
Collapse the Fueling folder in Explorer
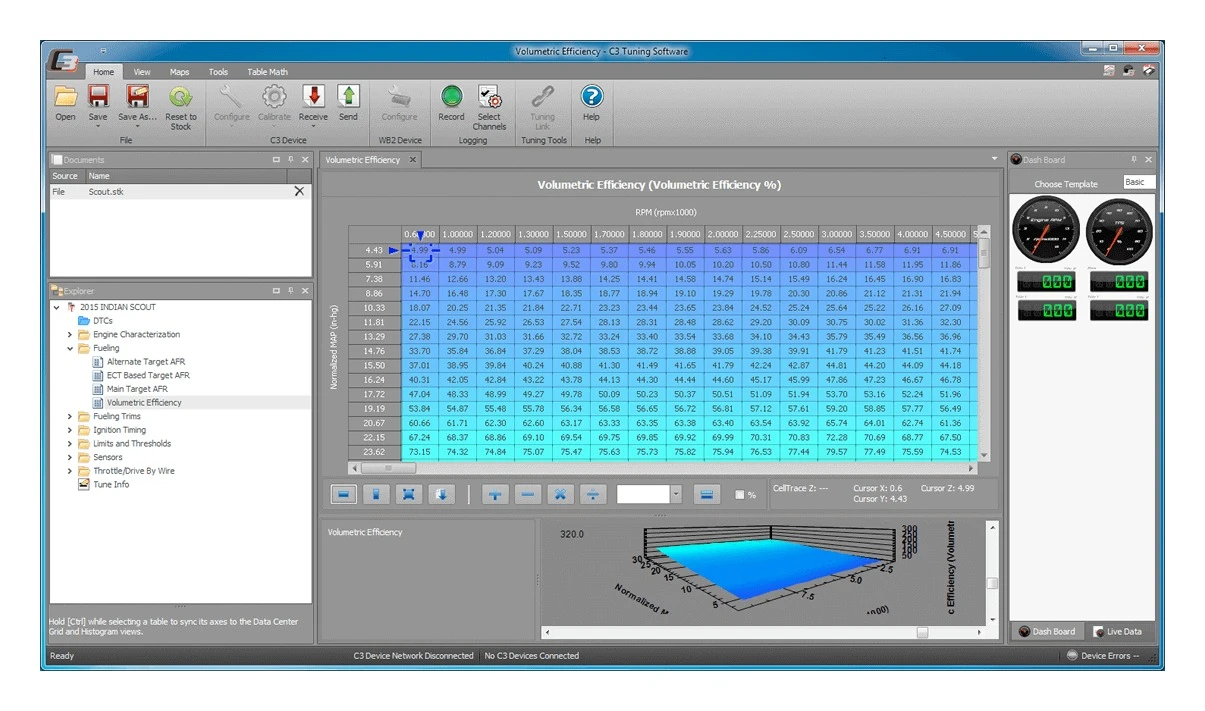[x=70, y=349]
